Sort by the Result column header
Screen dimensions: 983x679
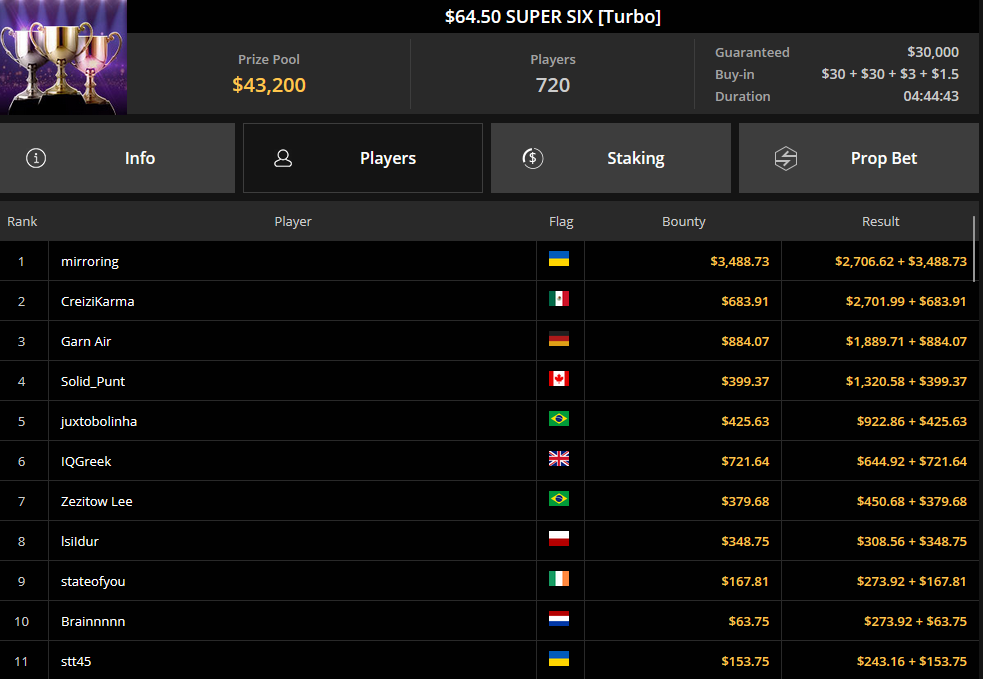point(880,221)
